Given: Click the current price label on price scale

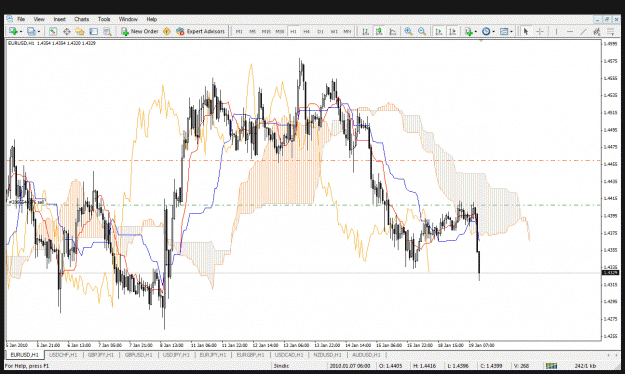Looking at the screenshot, I should click(x=610, y=273).
